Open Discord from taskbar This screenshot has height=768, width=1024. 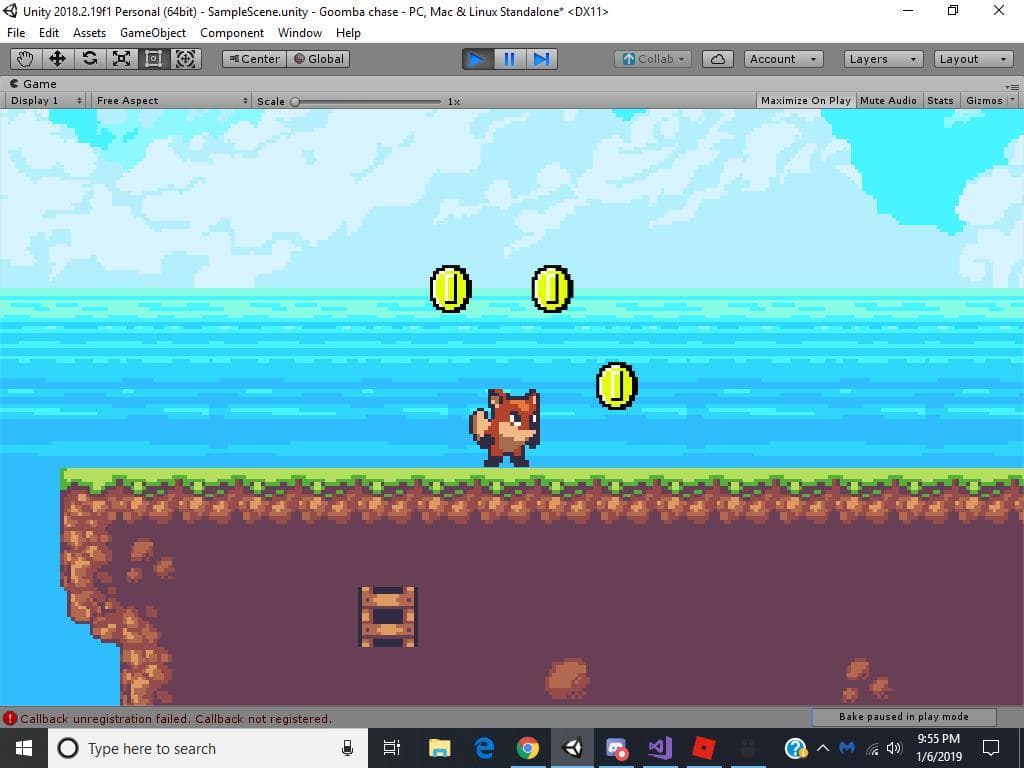click(x=616, y=748)
